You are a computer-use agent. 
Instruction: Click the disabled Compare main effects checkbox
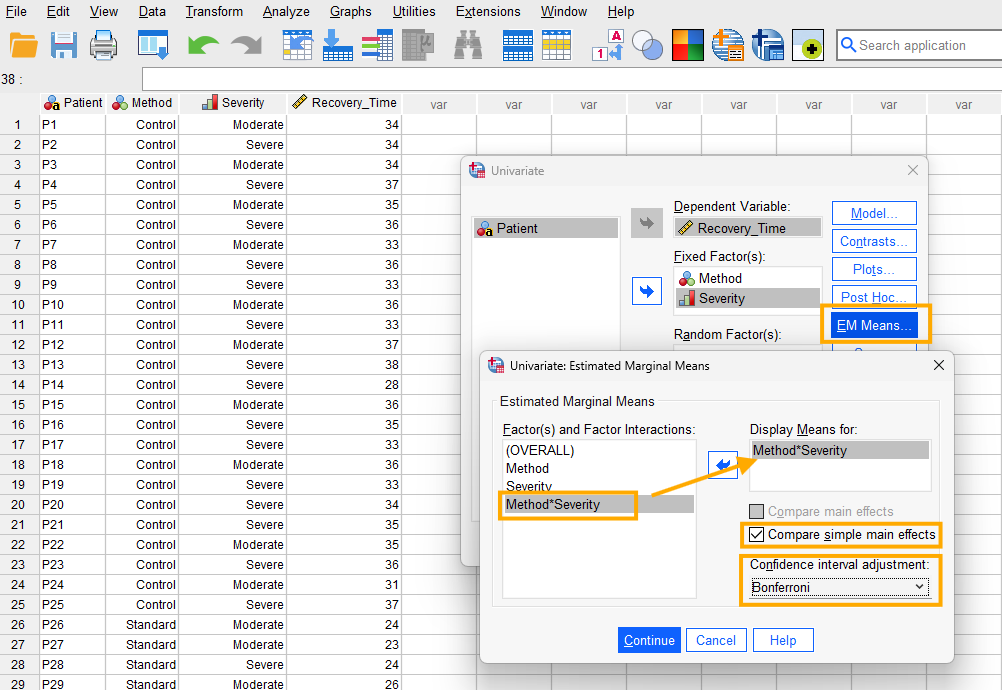click(x=758, y=511)
